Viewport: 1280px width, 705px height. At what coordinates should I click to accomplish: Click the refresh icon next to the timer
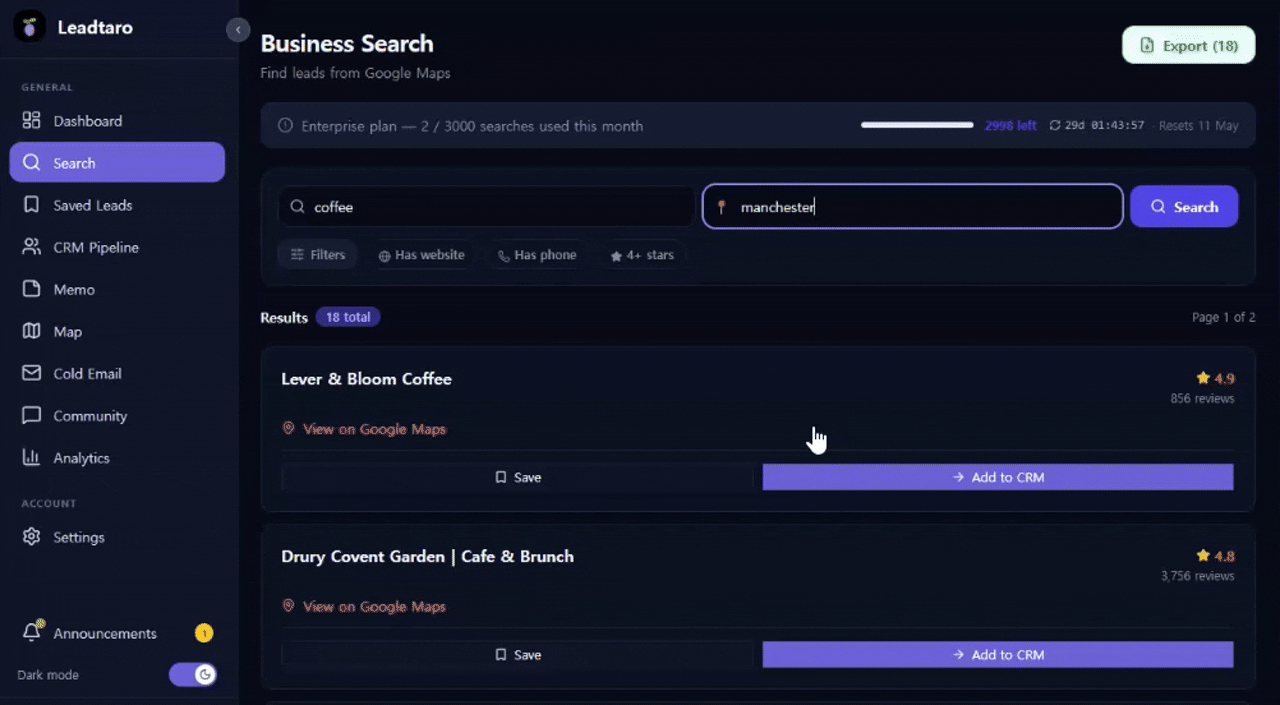[1055, 125]
